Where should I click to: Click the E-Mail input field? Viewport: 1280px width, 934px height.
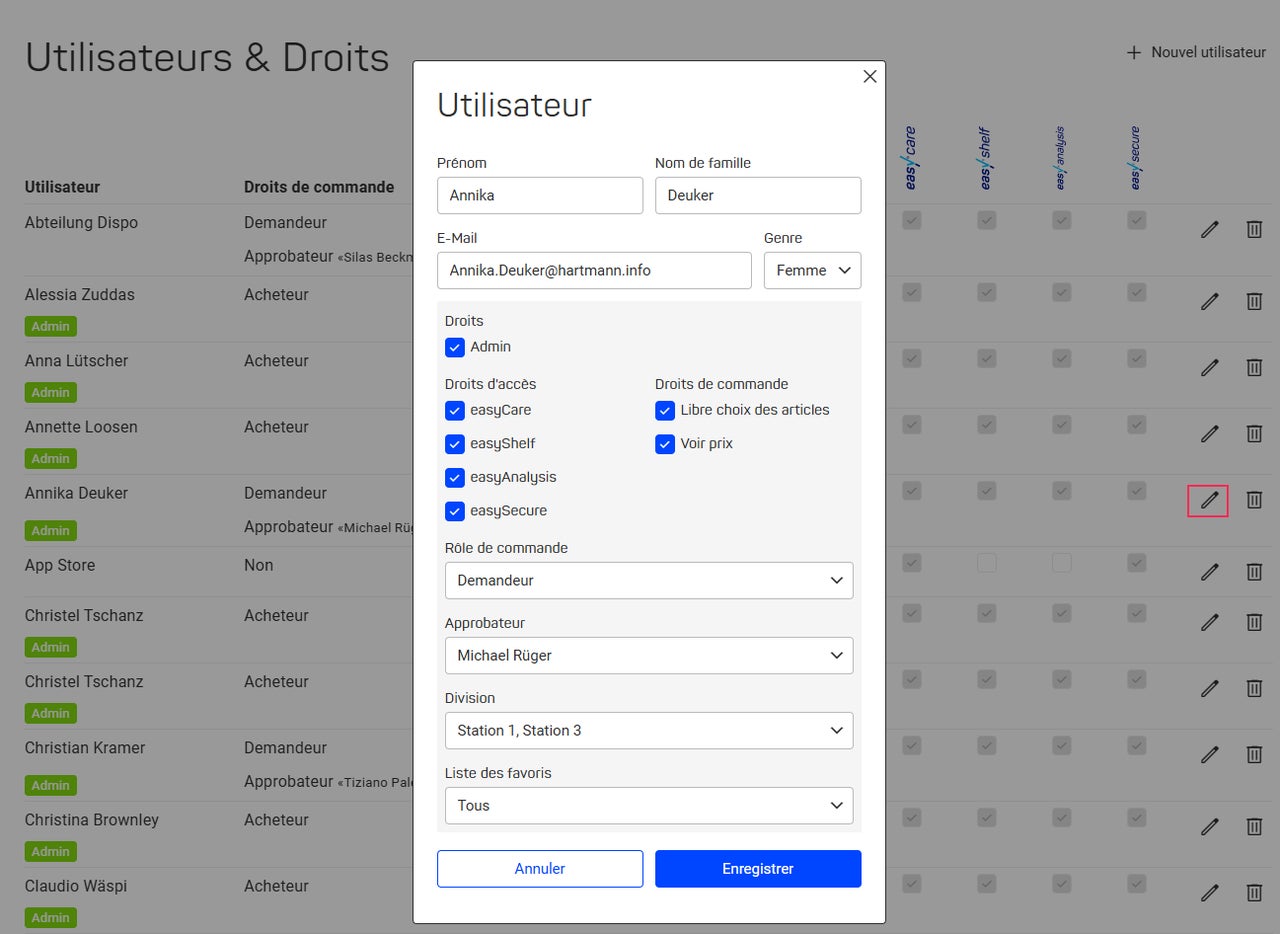(594, 270)
